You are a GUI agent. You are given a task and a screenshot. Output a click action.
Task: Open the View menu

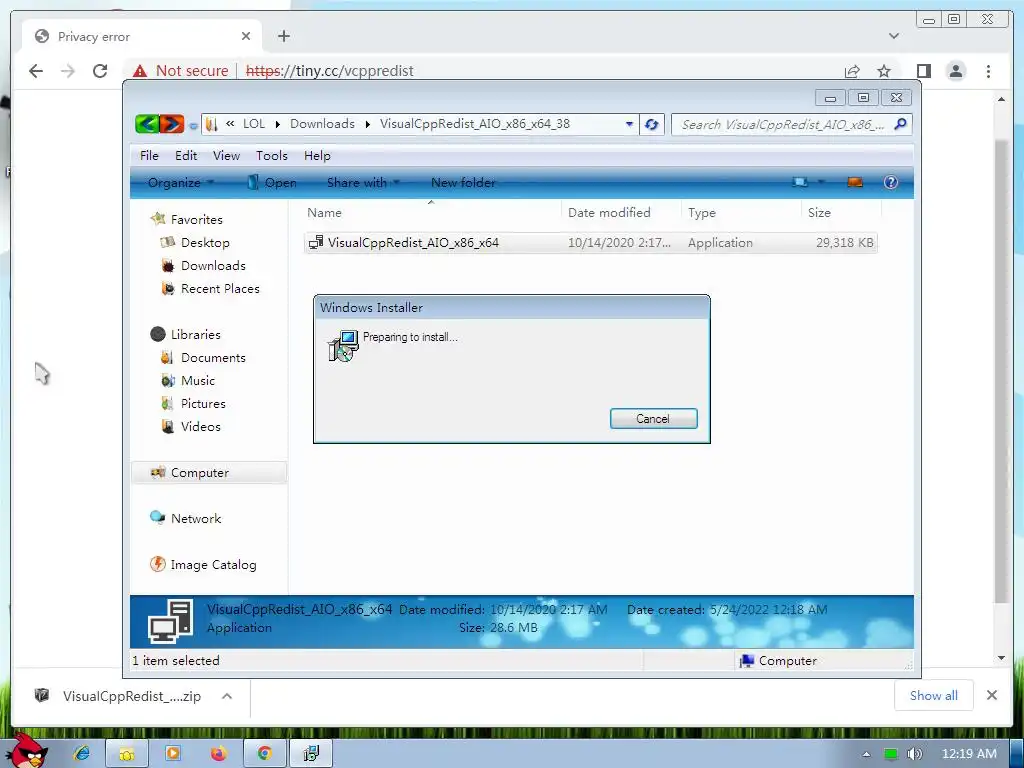(x=226, y=155)
